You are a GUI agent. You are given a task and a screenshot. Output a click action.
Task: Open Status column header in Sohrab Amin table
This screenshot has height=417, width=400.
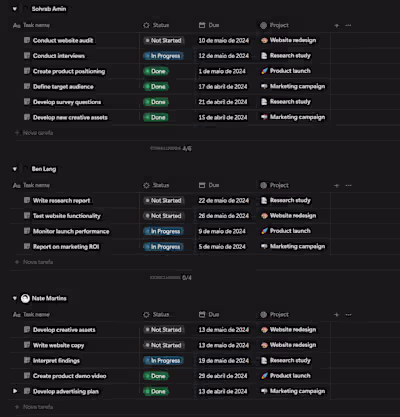(156, 25)
